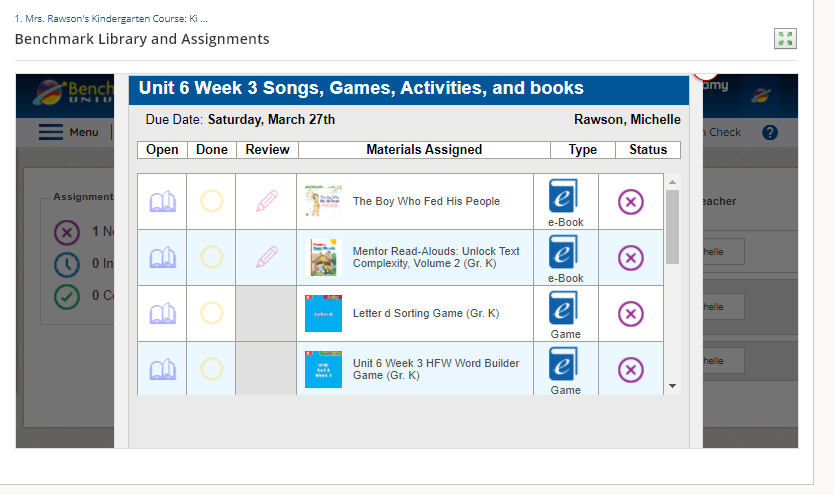The image size is (834, 495).
Task: Click review pencil for The Boy Who Fed His People
Action: [266, 202]
